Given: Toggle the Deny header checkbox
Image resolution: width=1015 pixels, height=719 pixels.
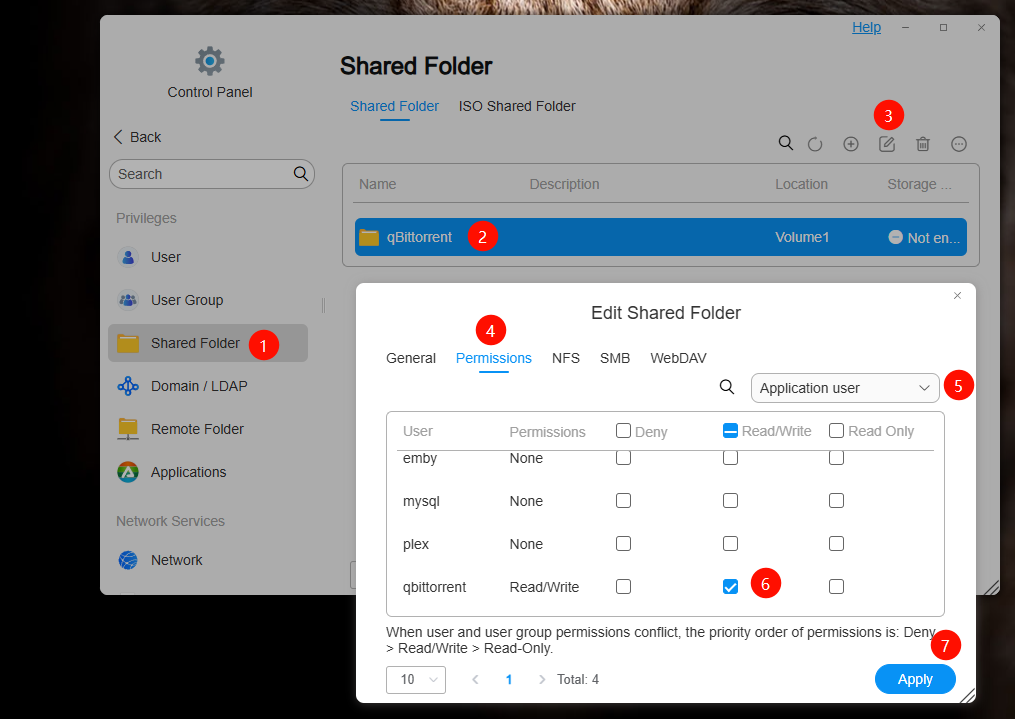Looking at the screenshot, I should coord(623,430).
